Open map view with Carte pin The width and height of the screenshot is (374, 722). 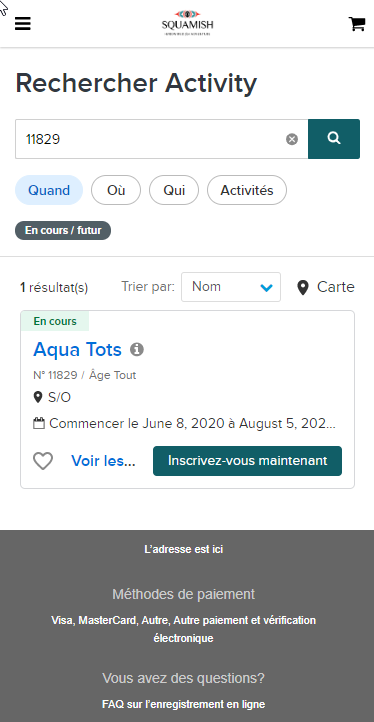(x=326, y=287)
